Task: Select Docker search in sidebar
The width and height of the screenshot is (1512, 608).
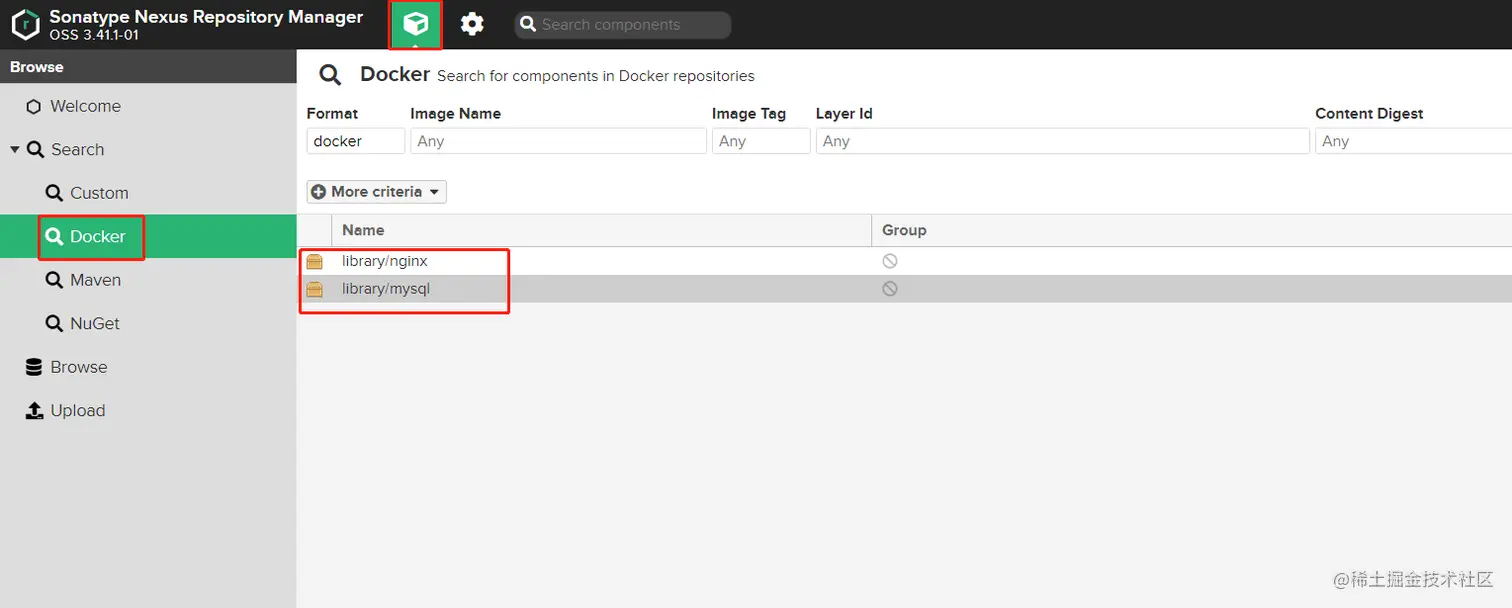Action: [148, 237]
